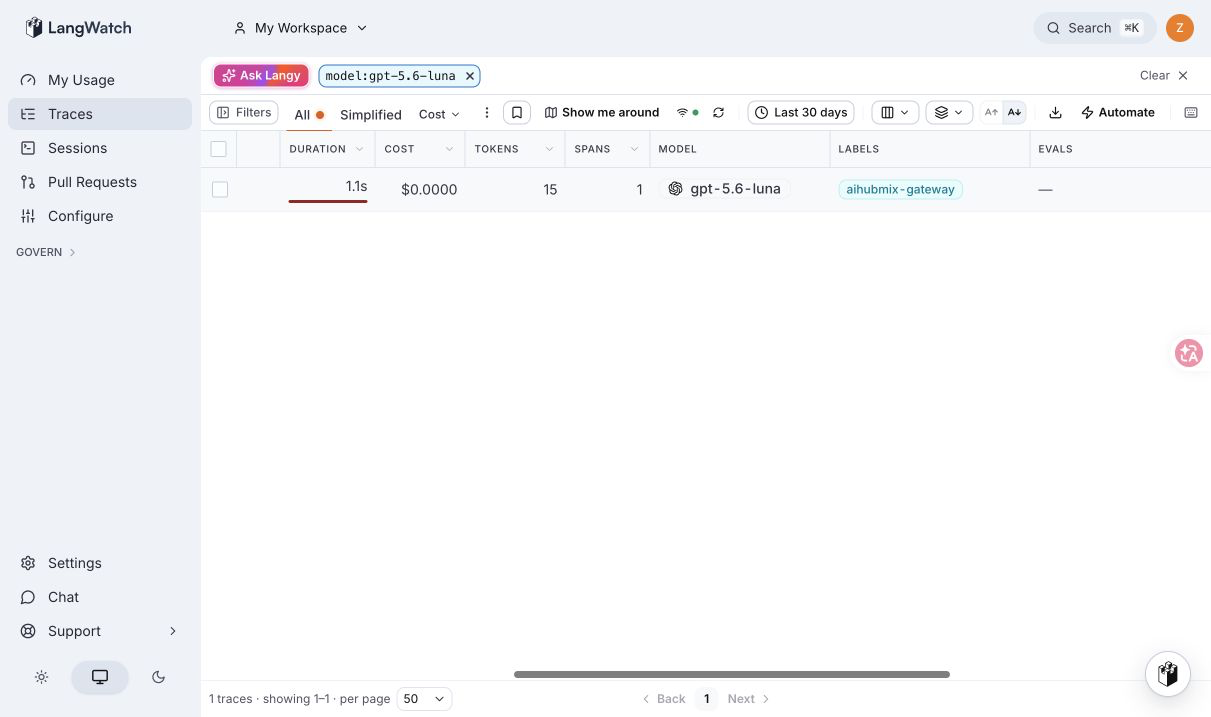The width and height of the screenshot is (1211, 717).
Task: Click the Automate button
Action: point(1118,112)
